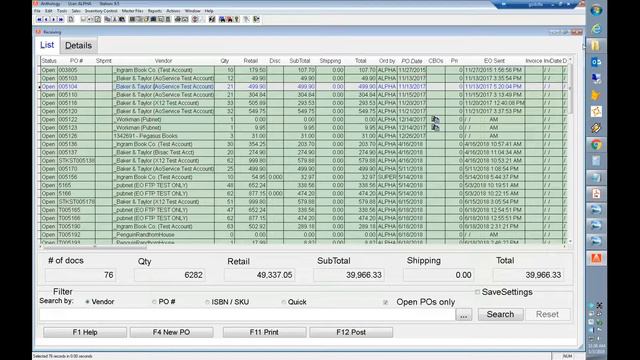Go to first record toolbar arrow
This screenshot has height=360, width=640.
tap(39, 19)
